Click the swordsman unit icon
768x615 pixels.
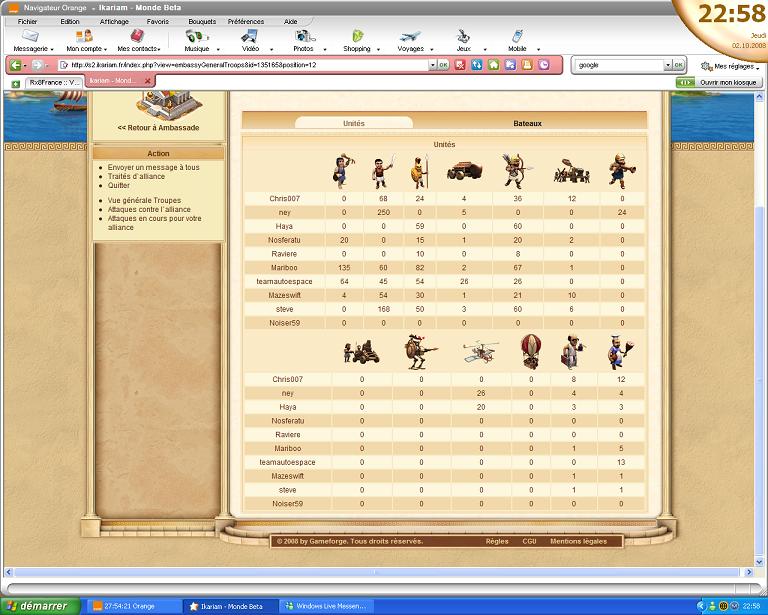point(384,172)
